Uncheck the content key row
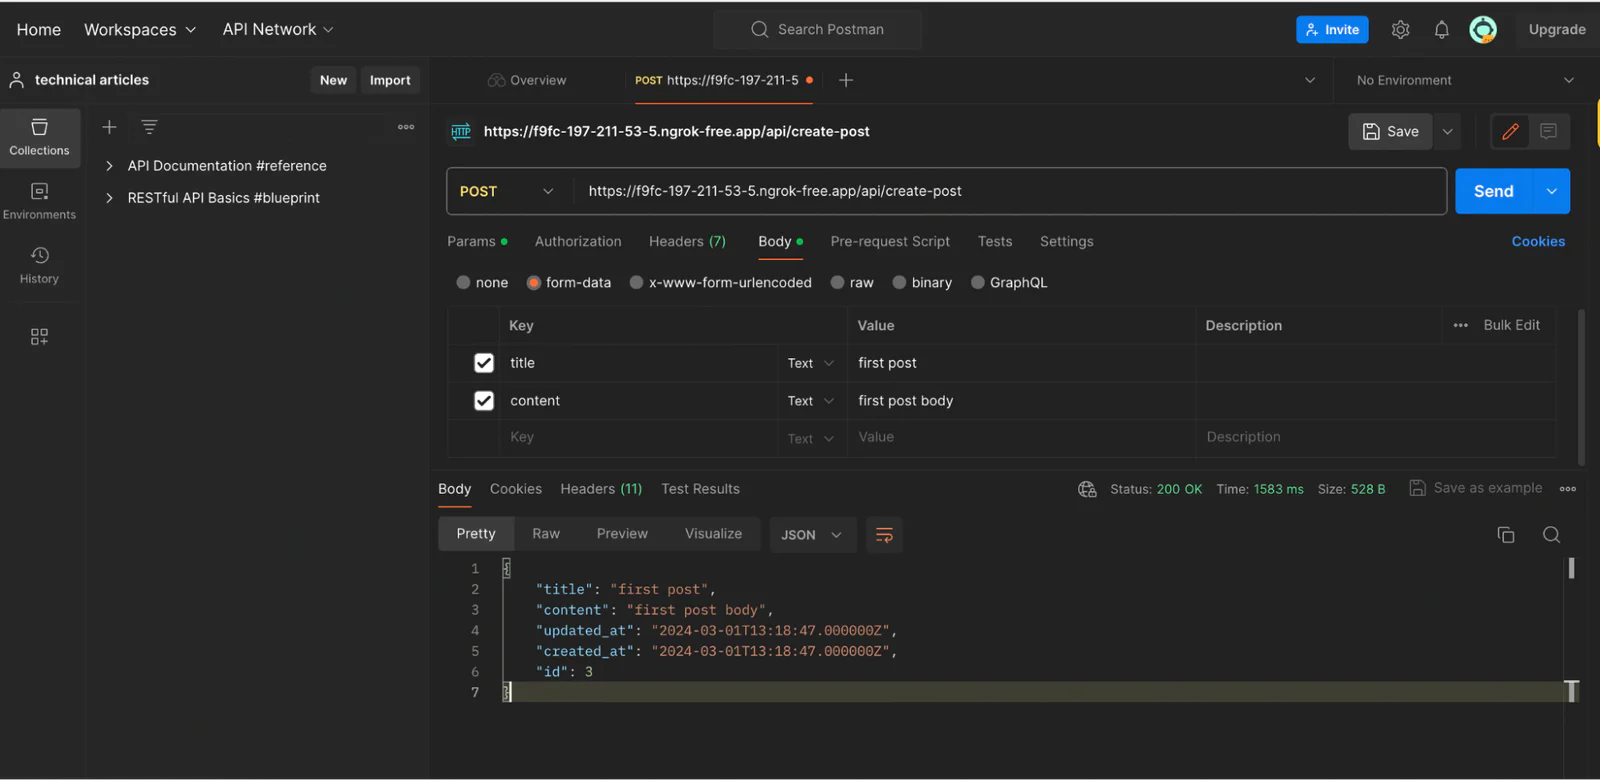This screenshot has height=780, width=1600. [x=484, y=401]
